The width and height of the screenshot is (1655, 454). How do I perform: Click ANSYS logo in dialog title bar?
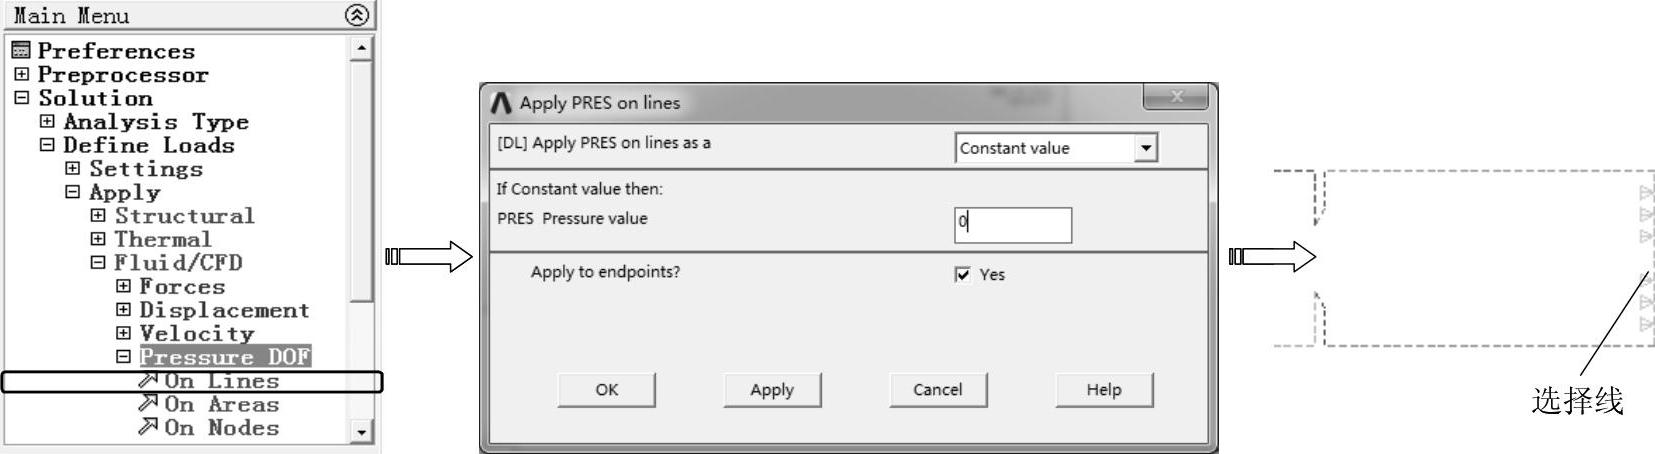(501, 102)
